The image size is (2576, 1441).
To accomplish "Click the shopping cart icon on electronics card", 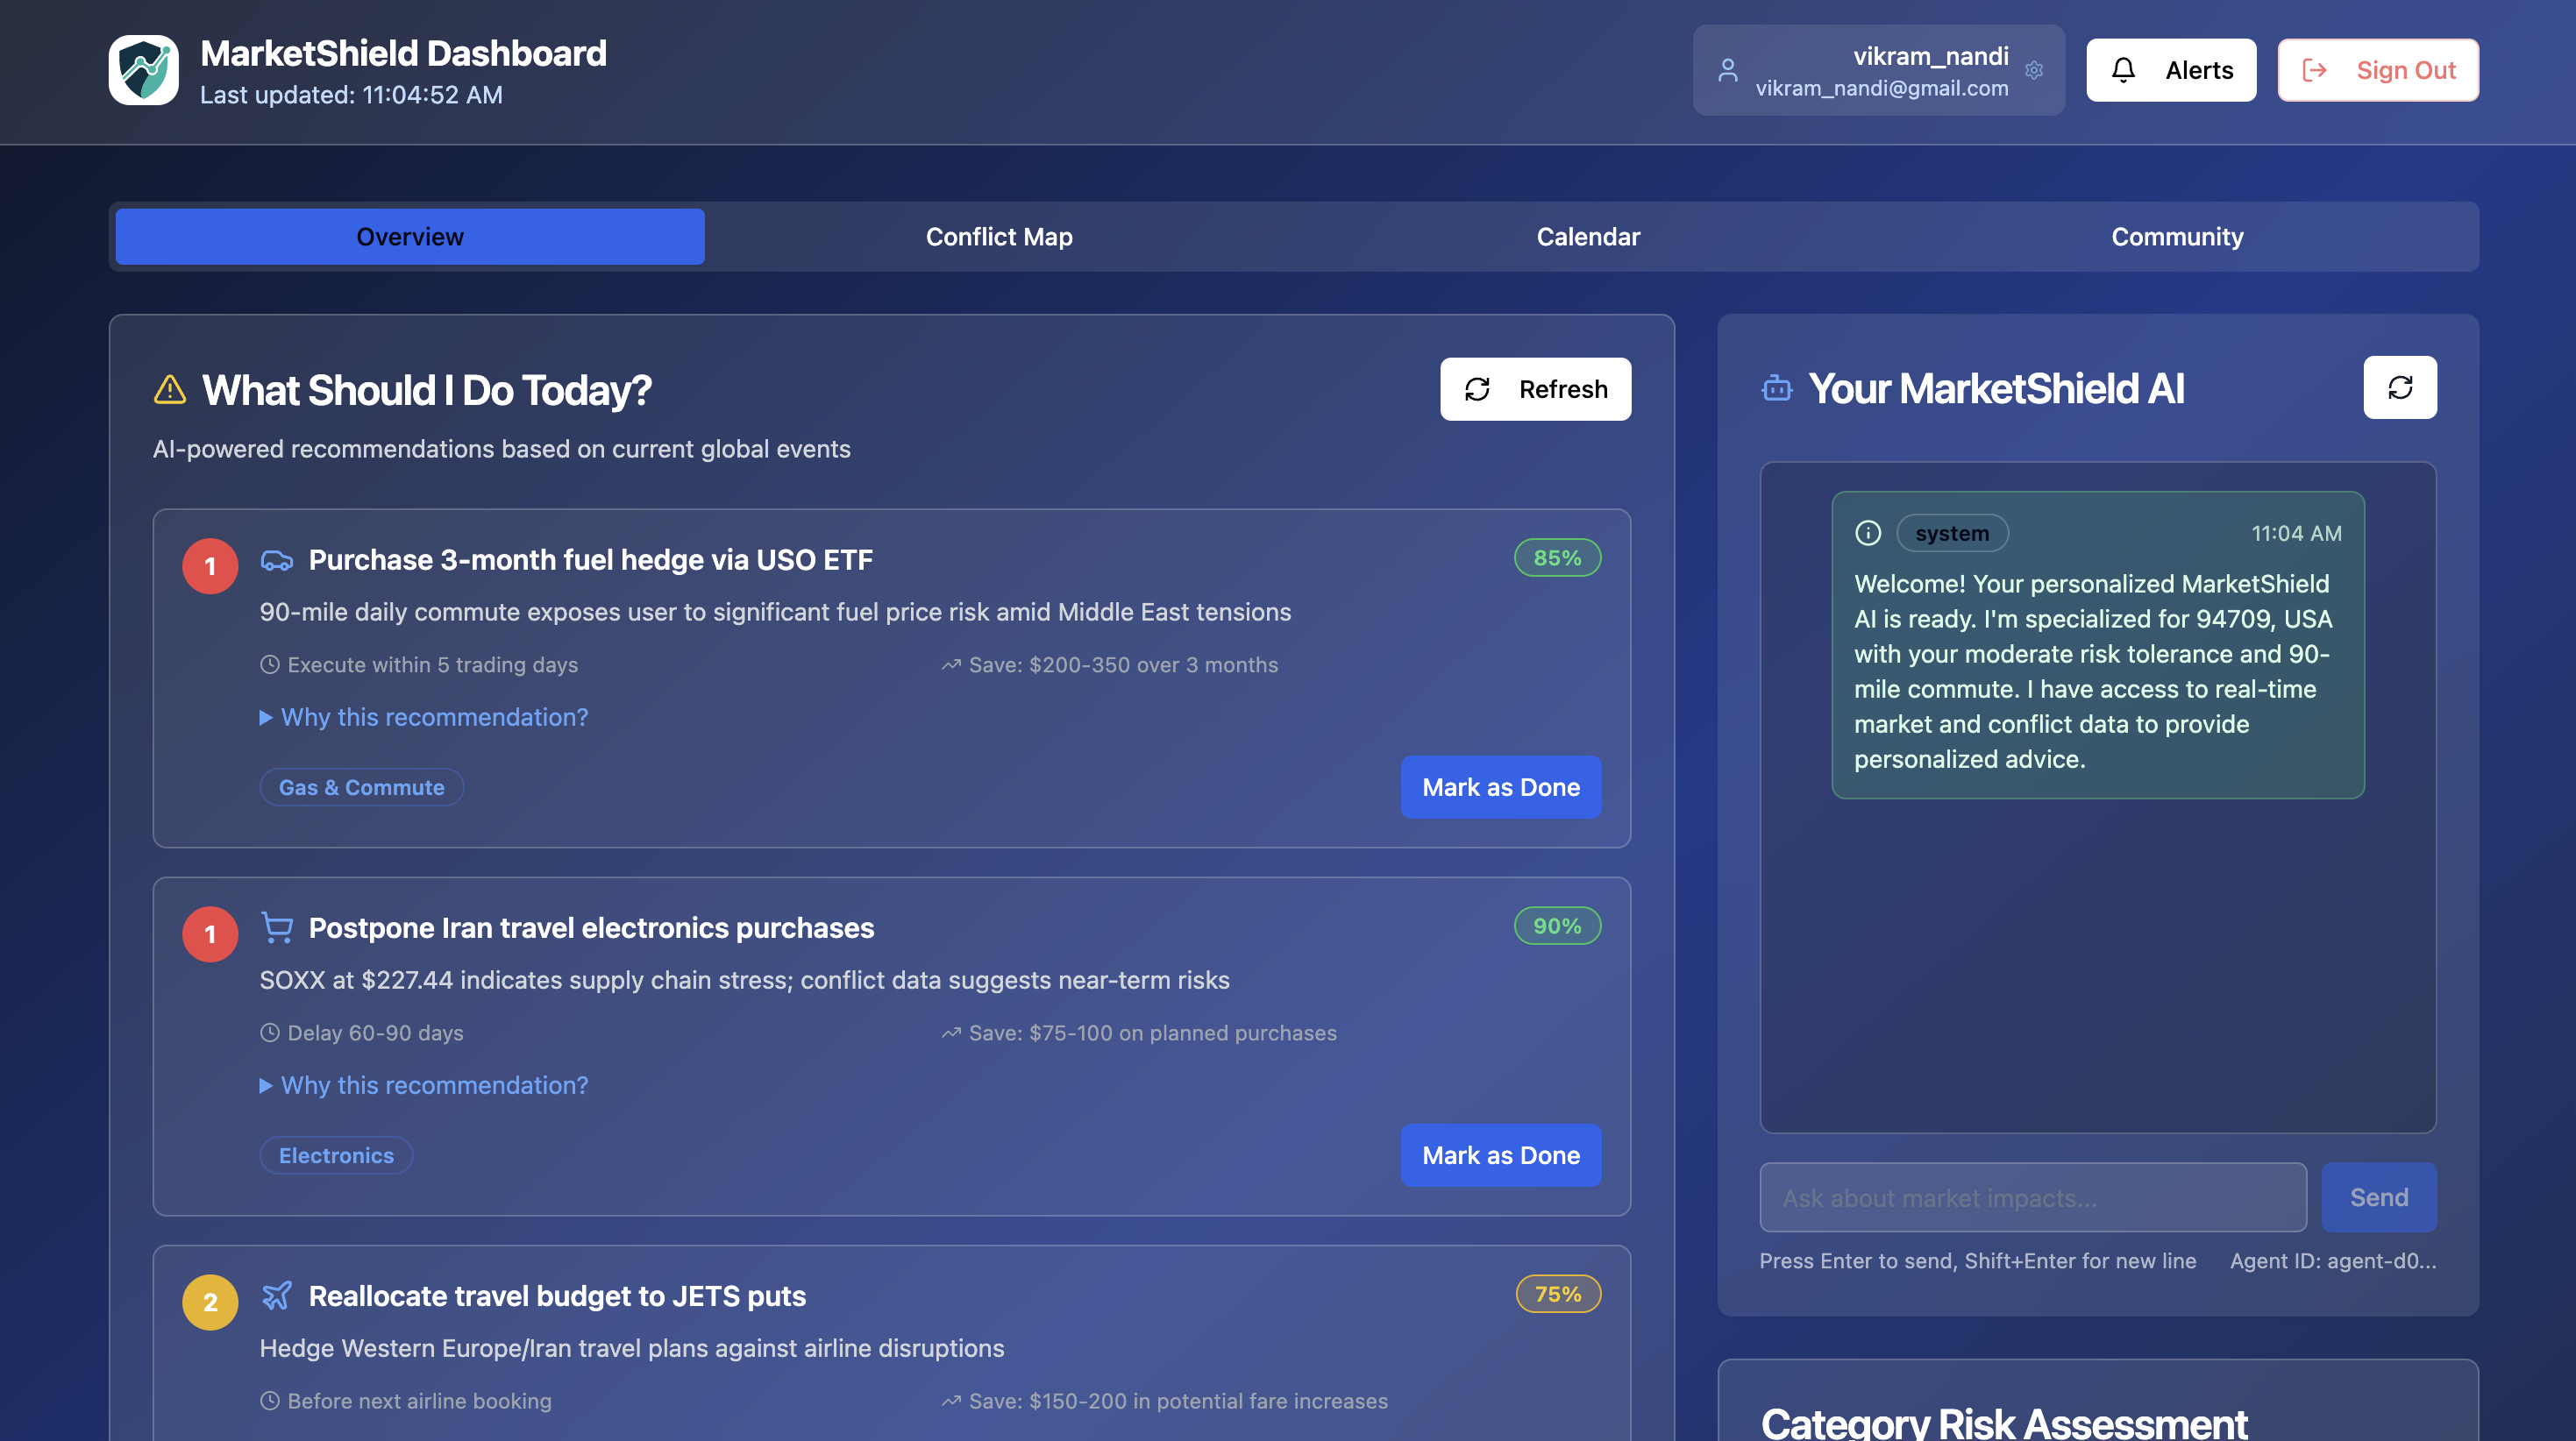I will [x=276, y=927].
